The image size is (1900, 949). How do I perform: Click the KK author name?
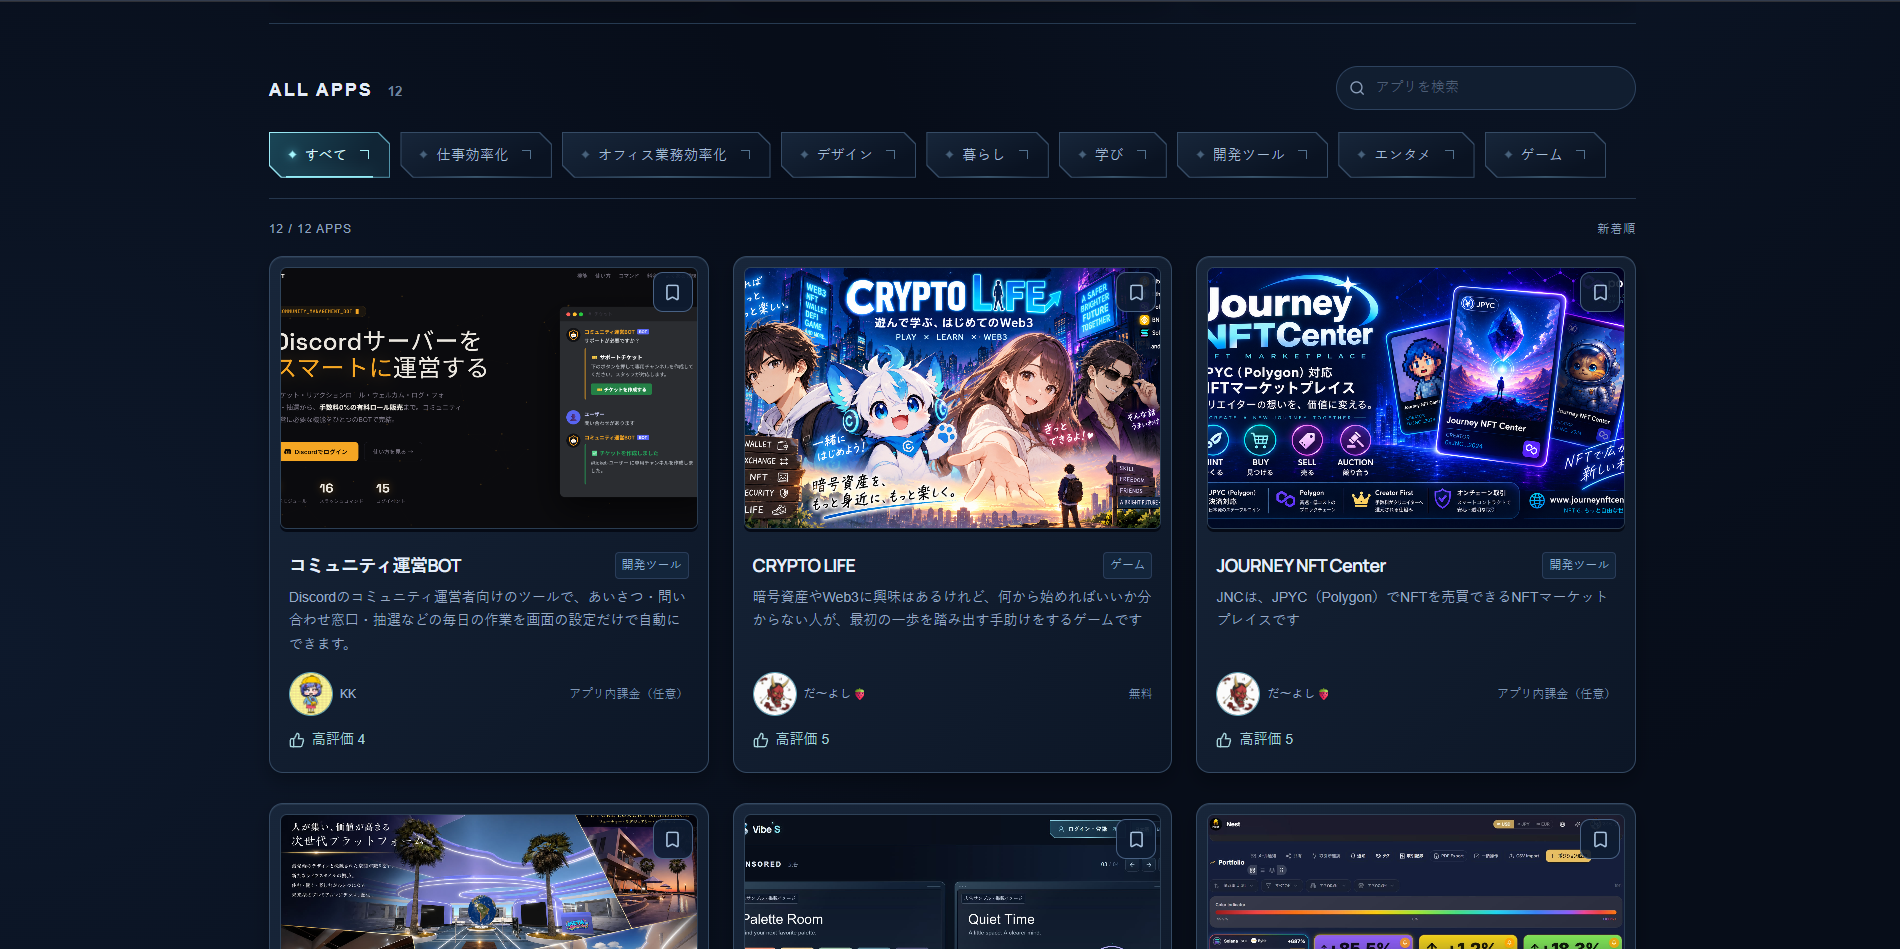(348, 694)
